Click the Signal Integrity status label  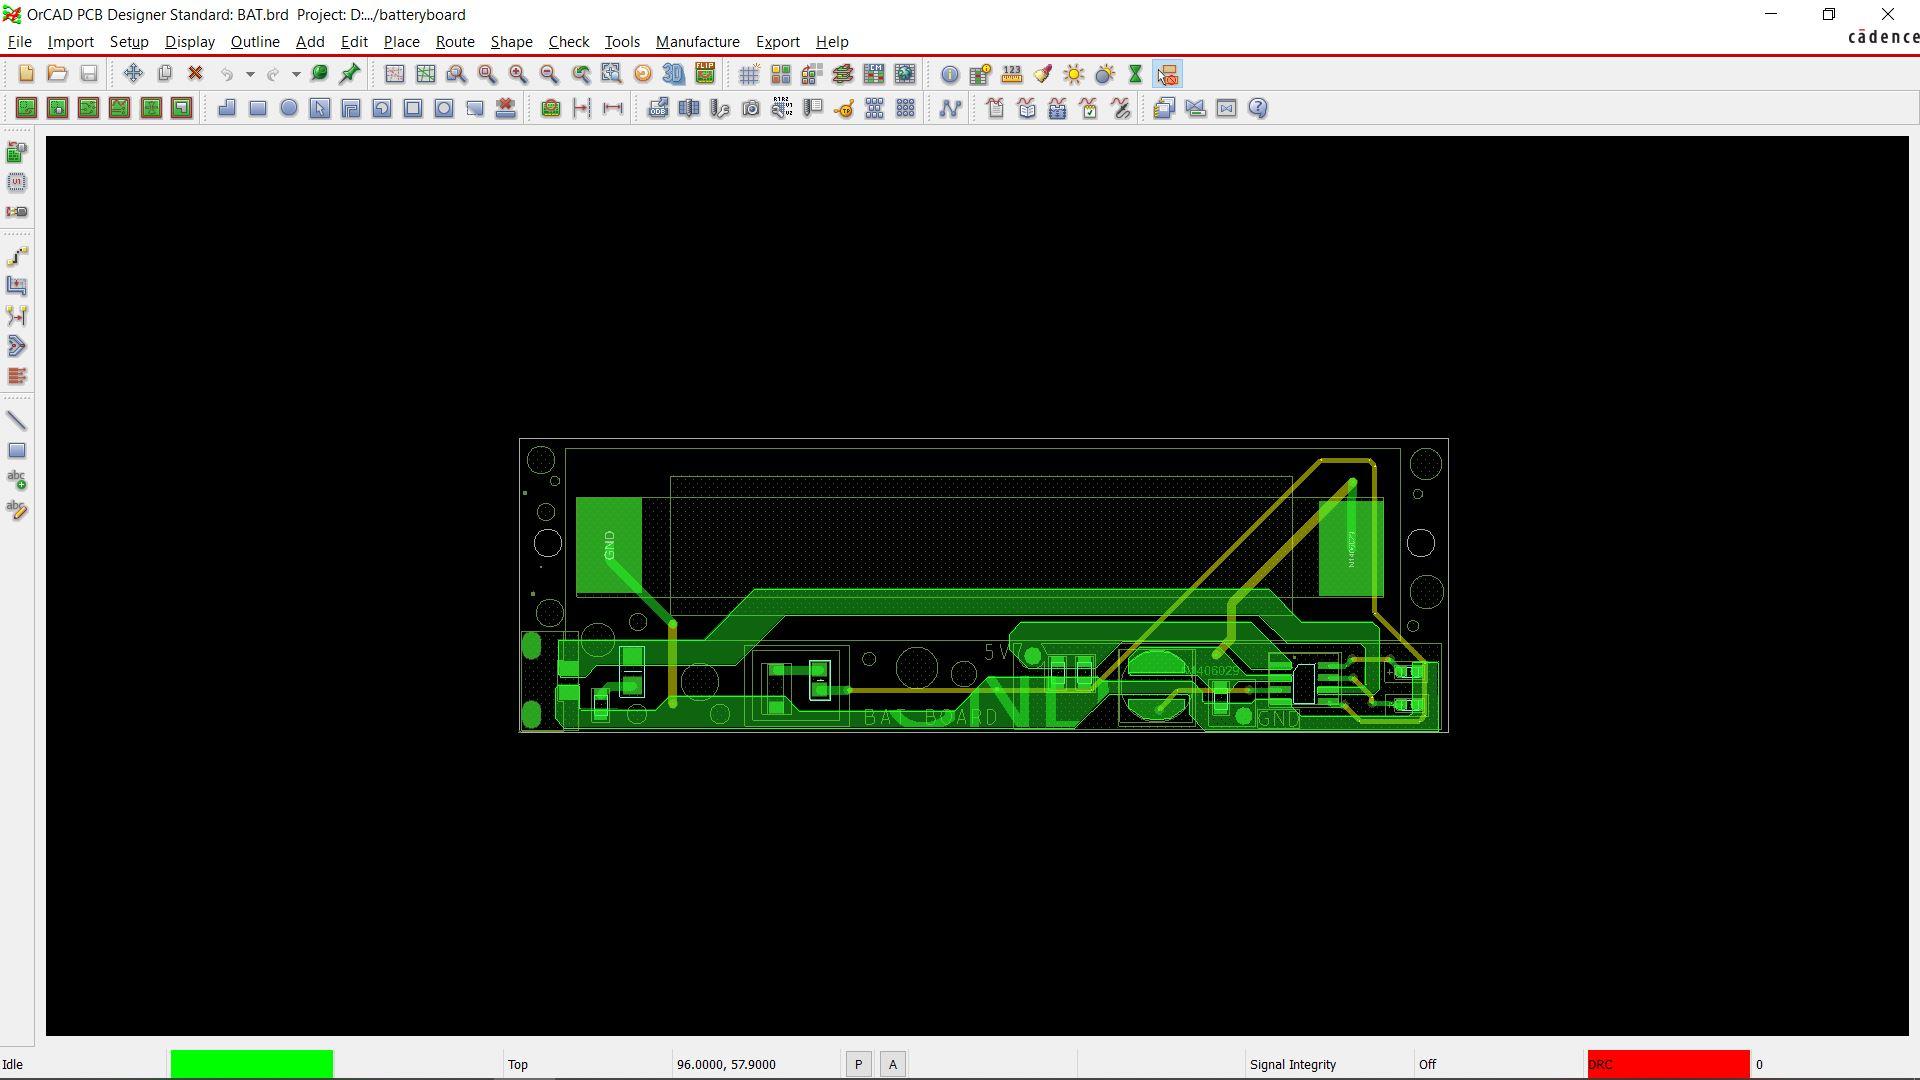tap(1292, 1065)
